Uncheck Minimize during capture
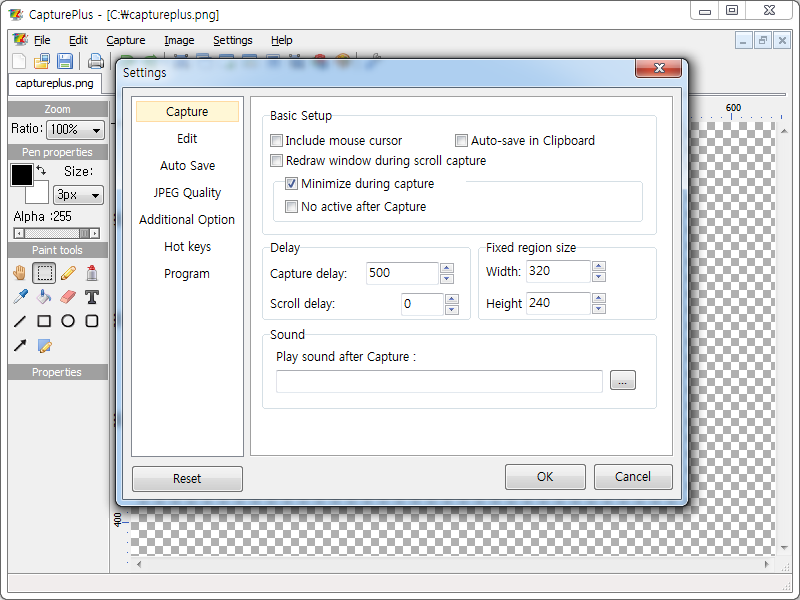The width and height of the screenshot is (800, 600). 291,183
